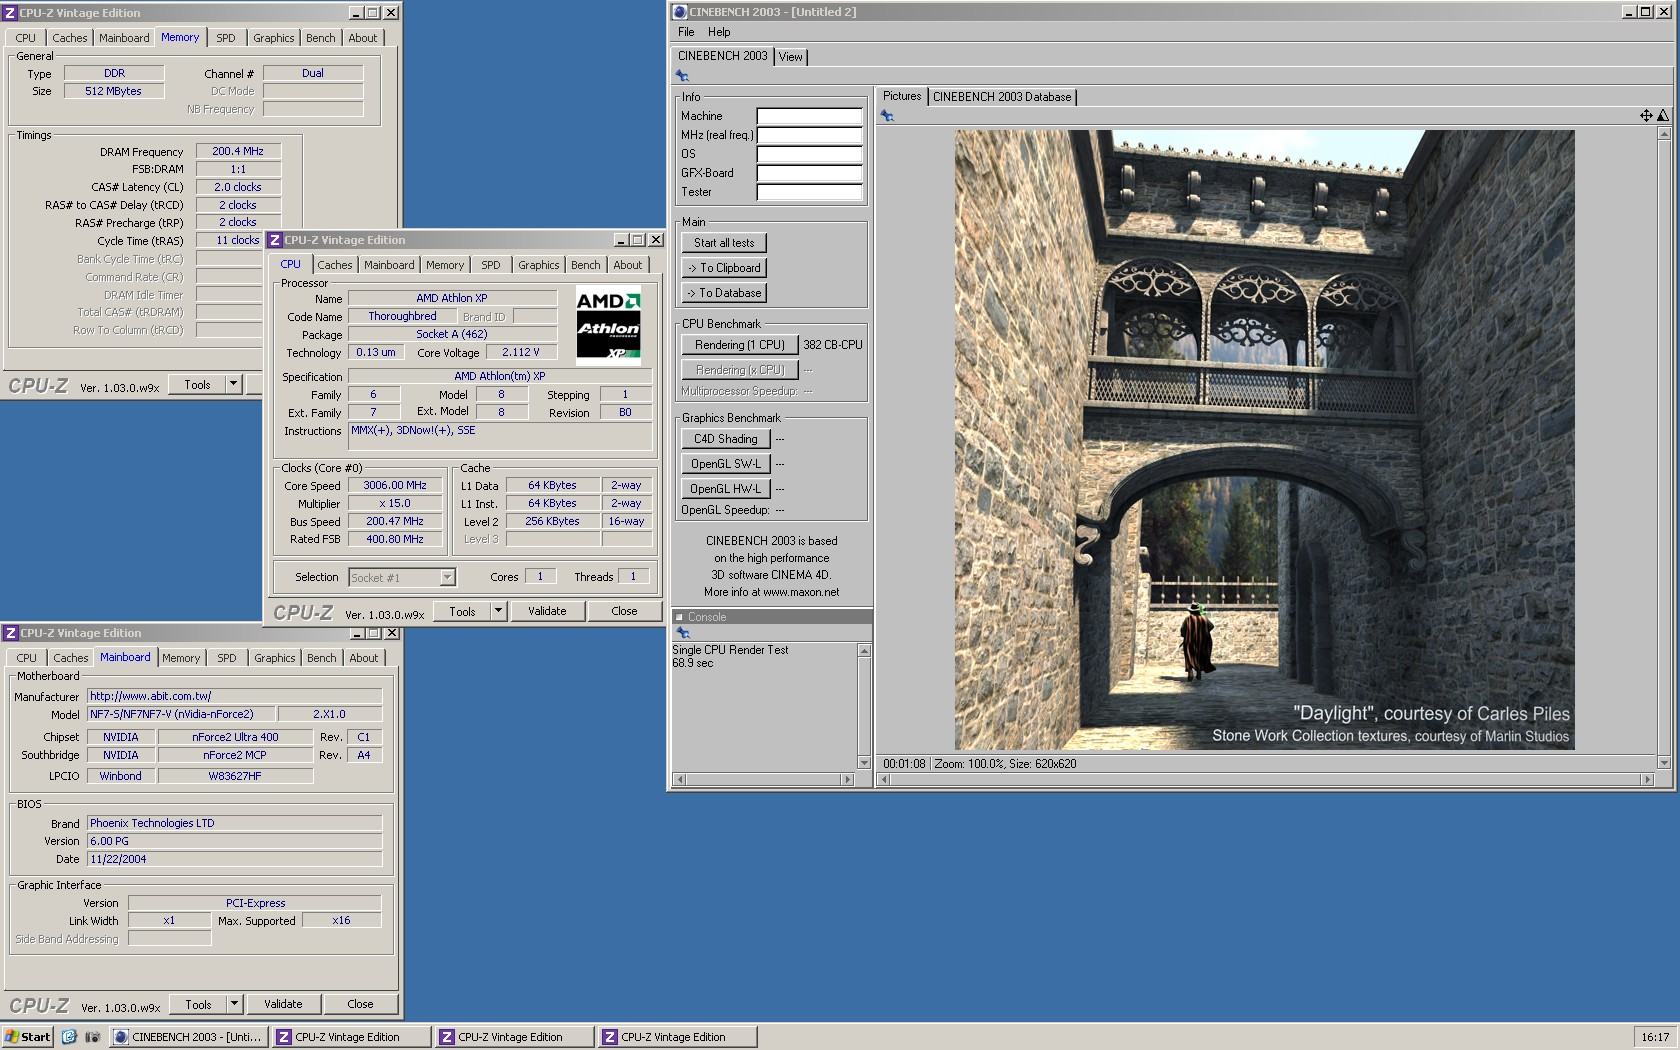Click the OS input field
Viewport: 1680px width, 1050px height.
(809, 154)
